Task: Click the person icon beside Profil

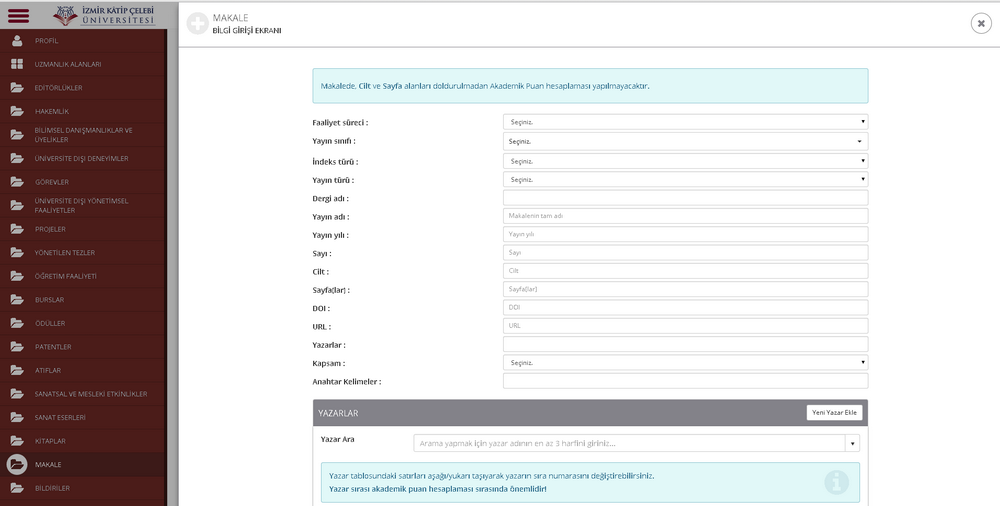Action: (x=17, y=41)
